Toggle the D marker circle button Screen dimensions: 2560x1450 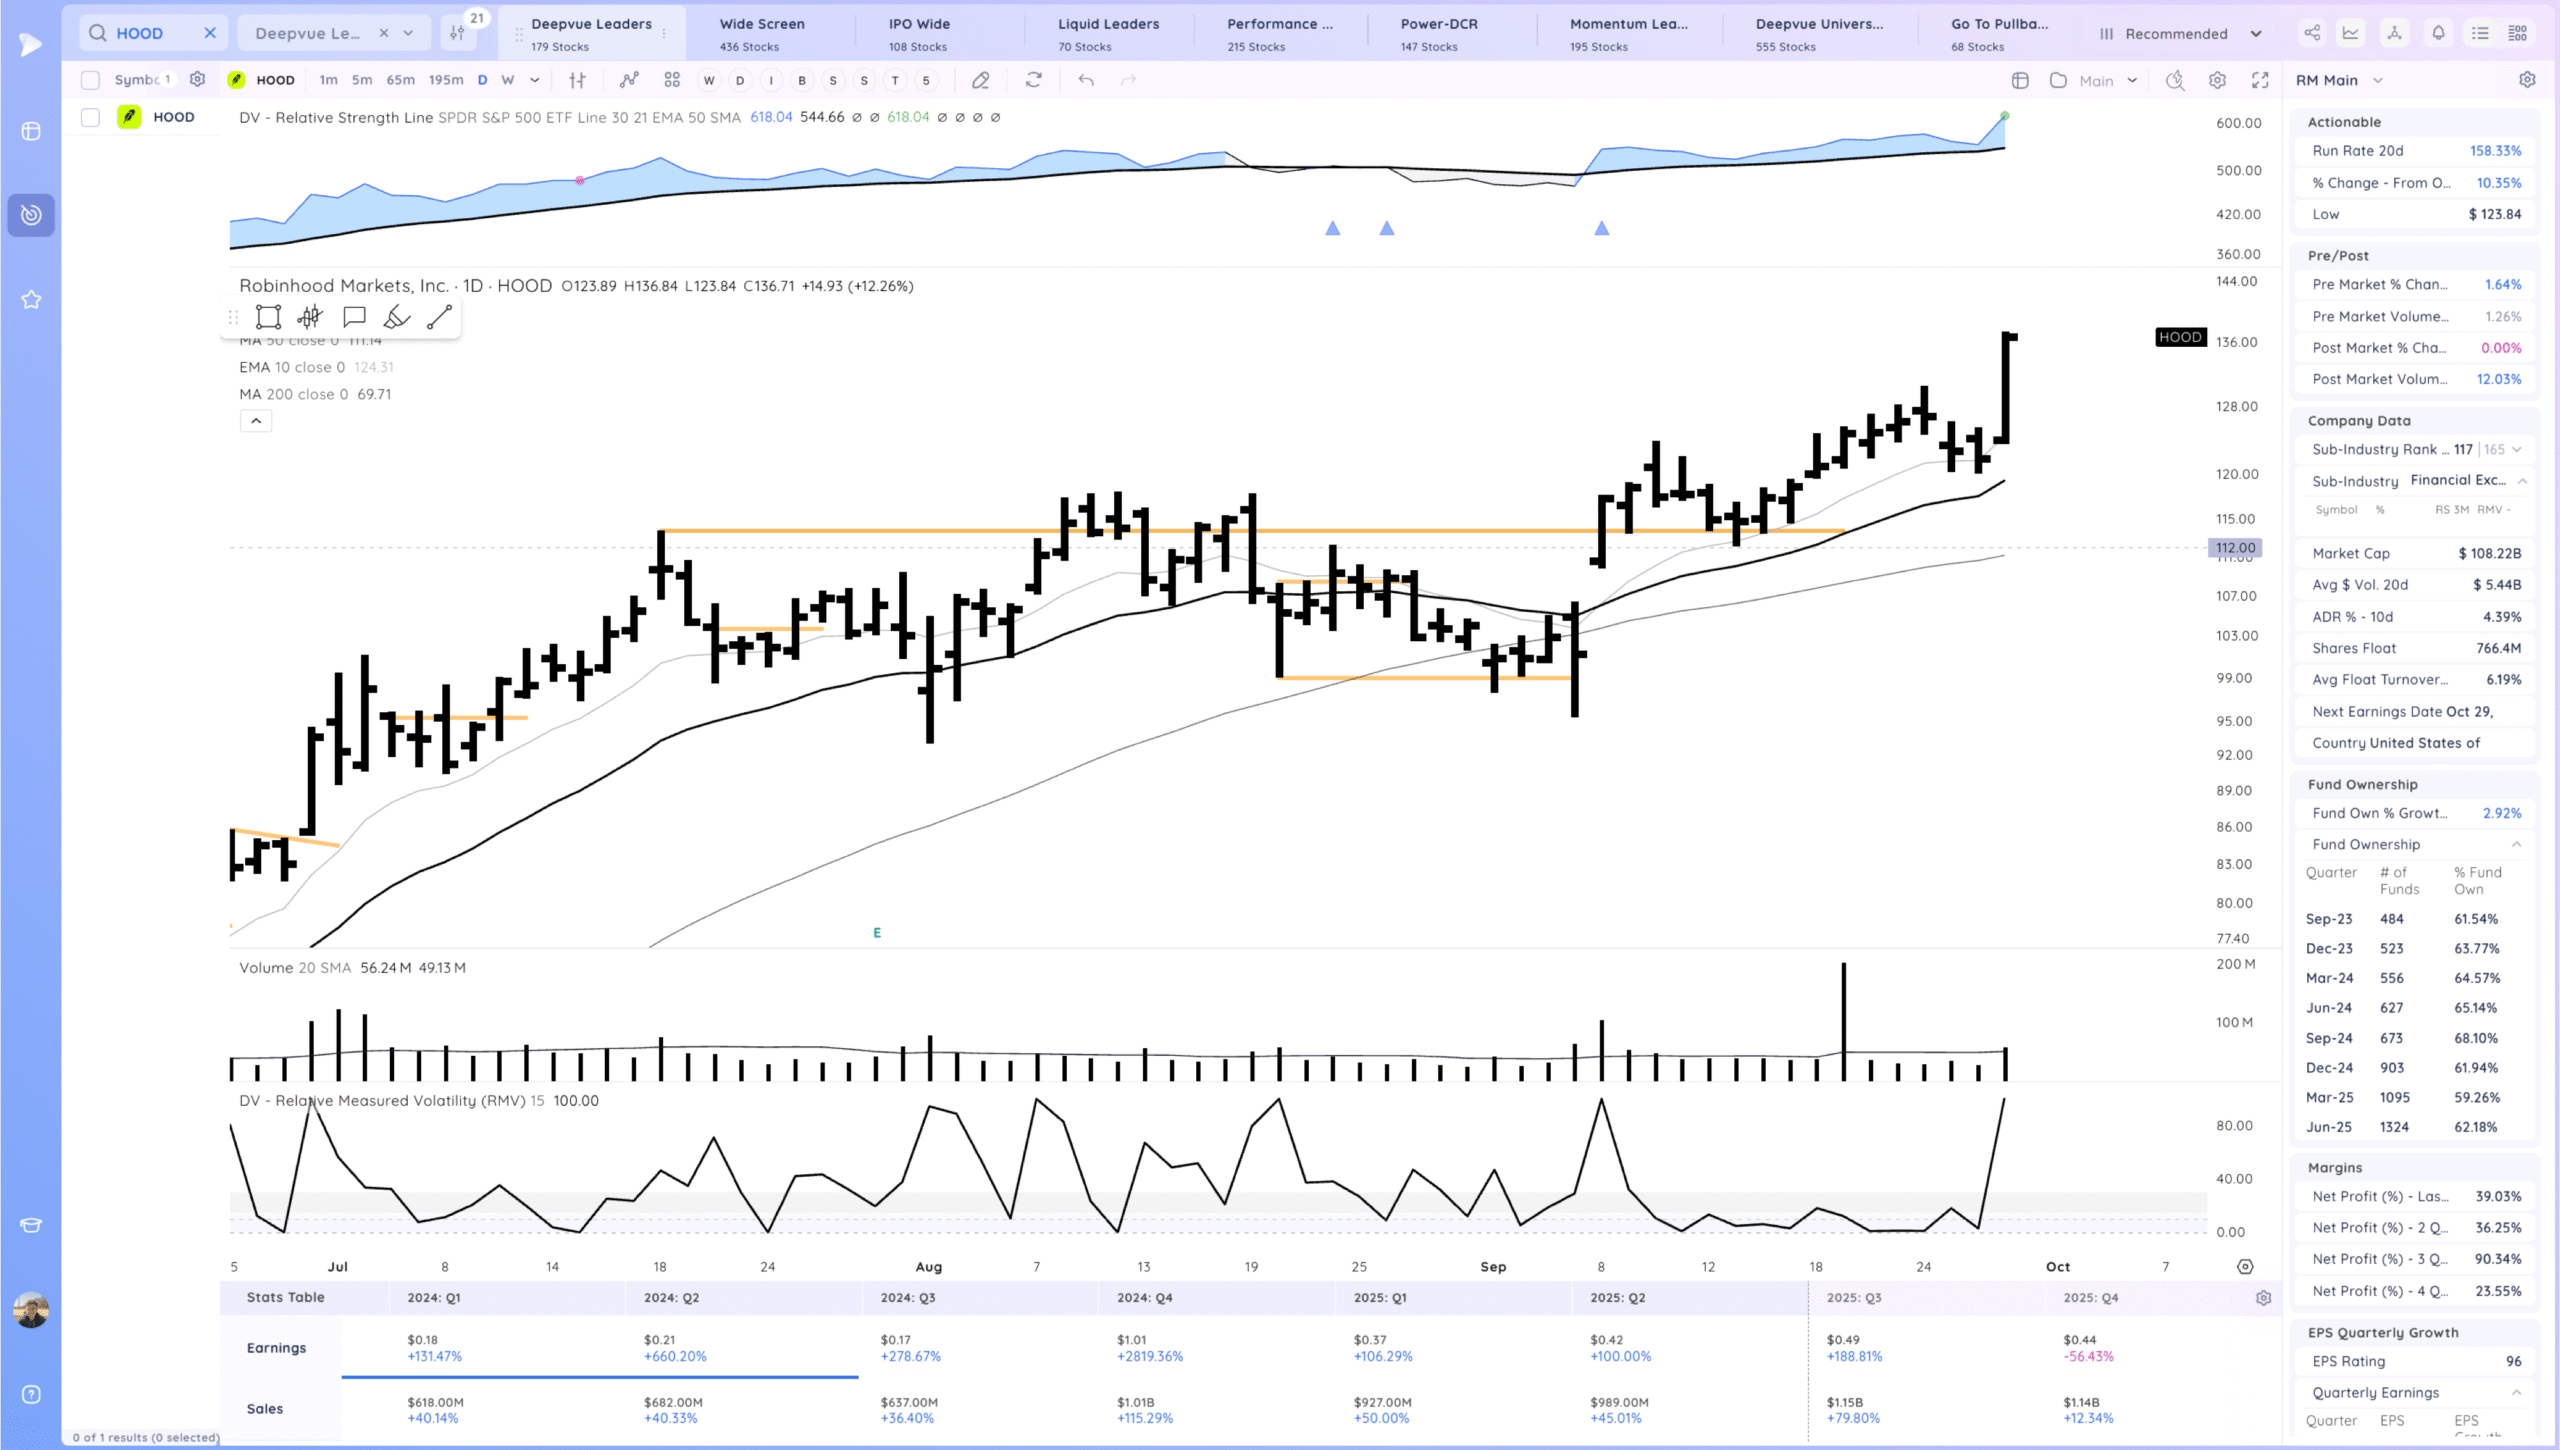740,80
